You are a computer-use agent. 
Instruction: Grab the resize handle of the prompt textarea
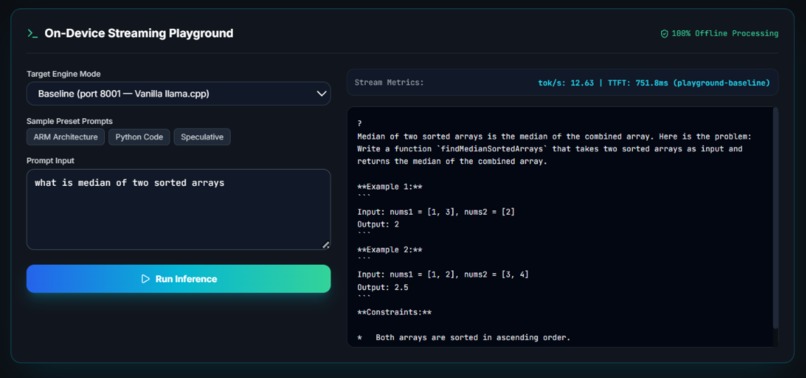(325, 245)
